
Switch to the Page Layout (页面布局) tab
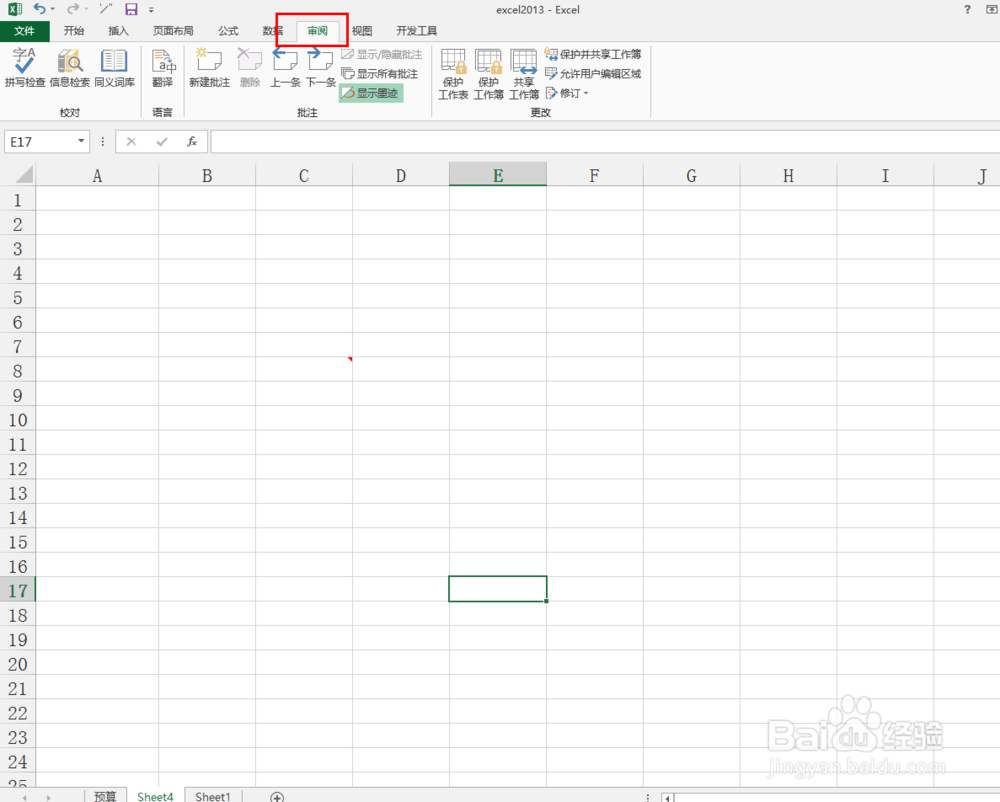(x=173, y=31)
